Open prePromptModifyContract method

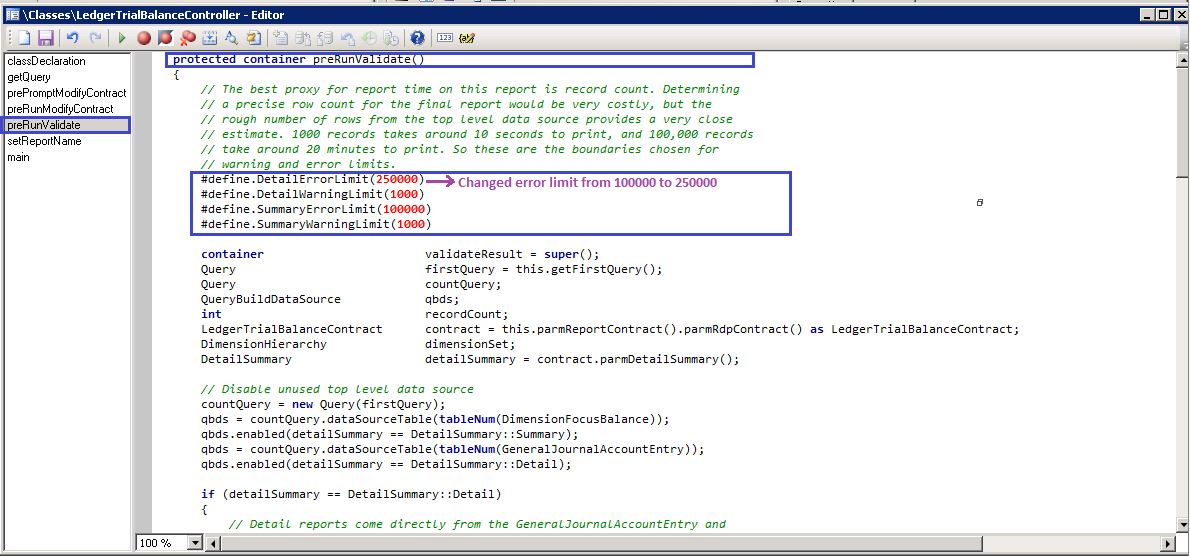pyautogui.click(x=67, y=93)
